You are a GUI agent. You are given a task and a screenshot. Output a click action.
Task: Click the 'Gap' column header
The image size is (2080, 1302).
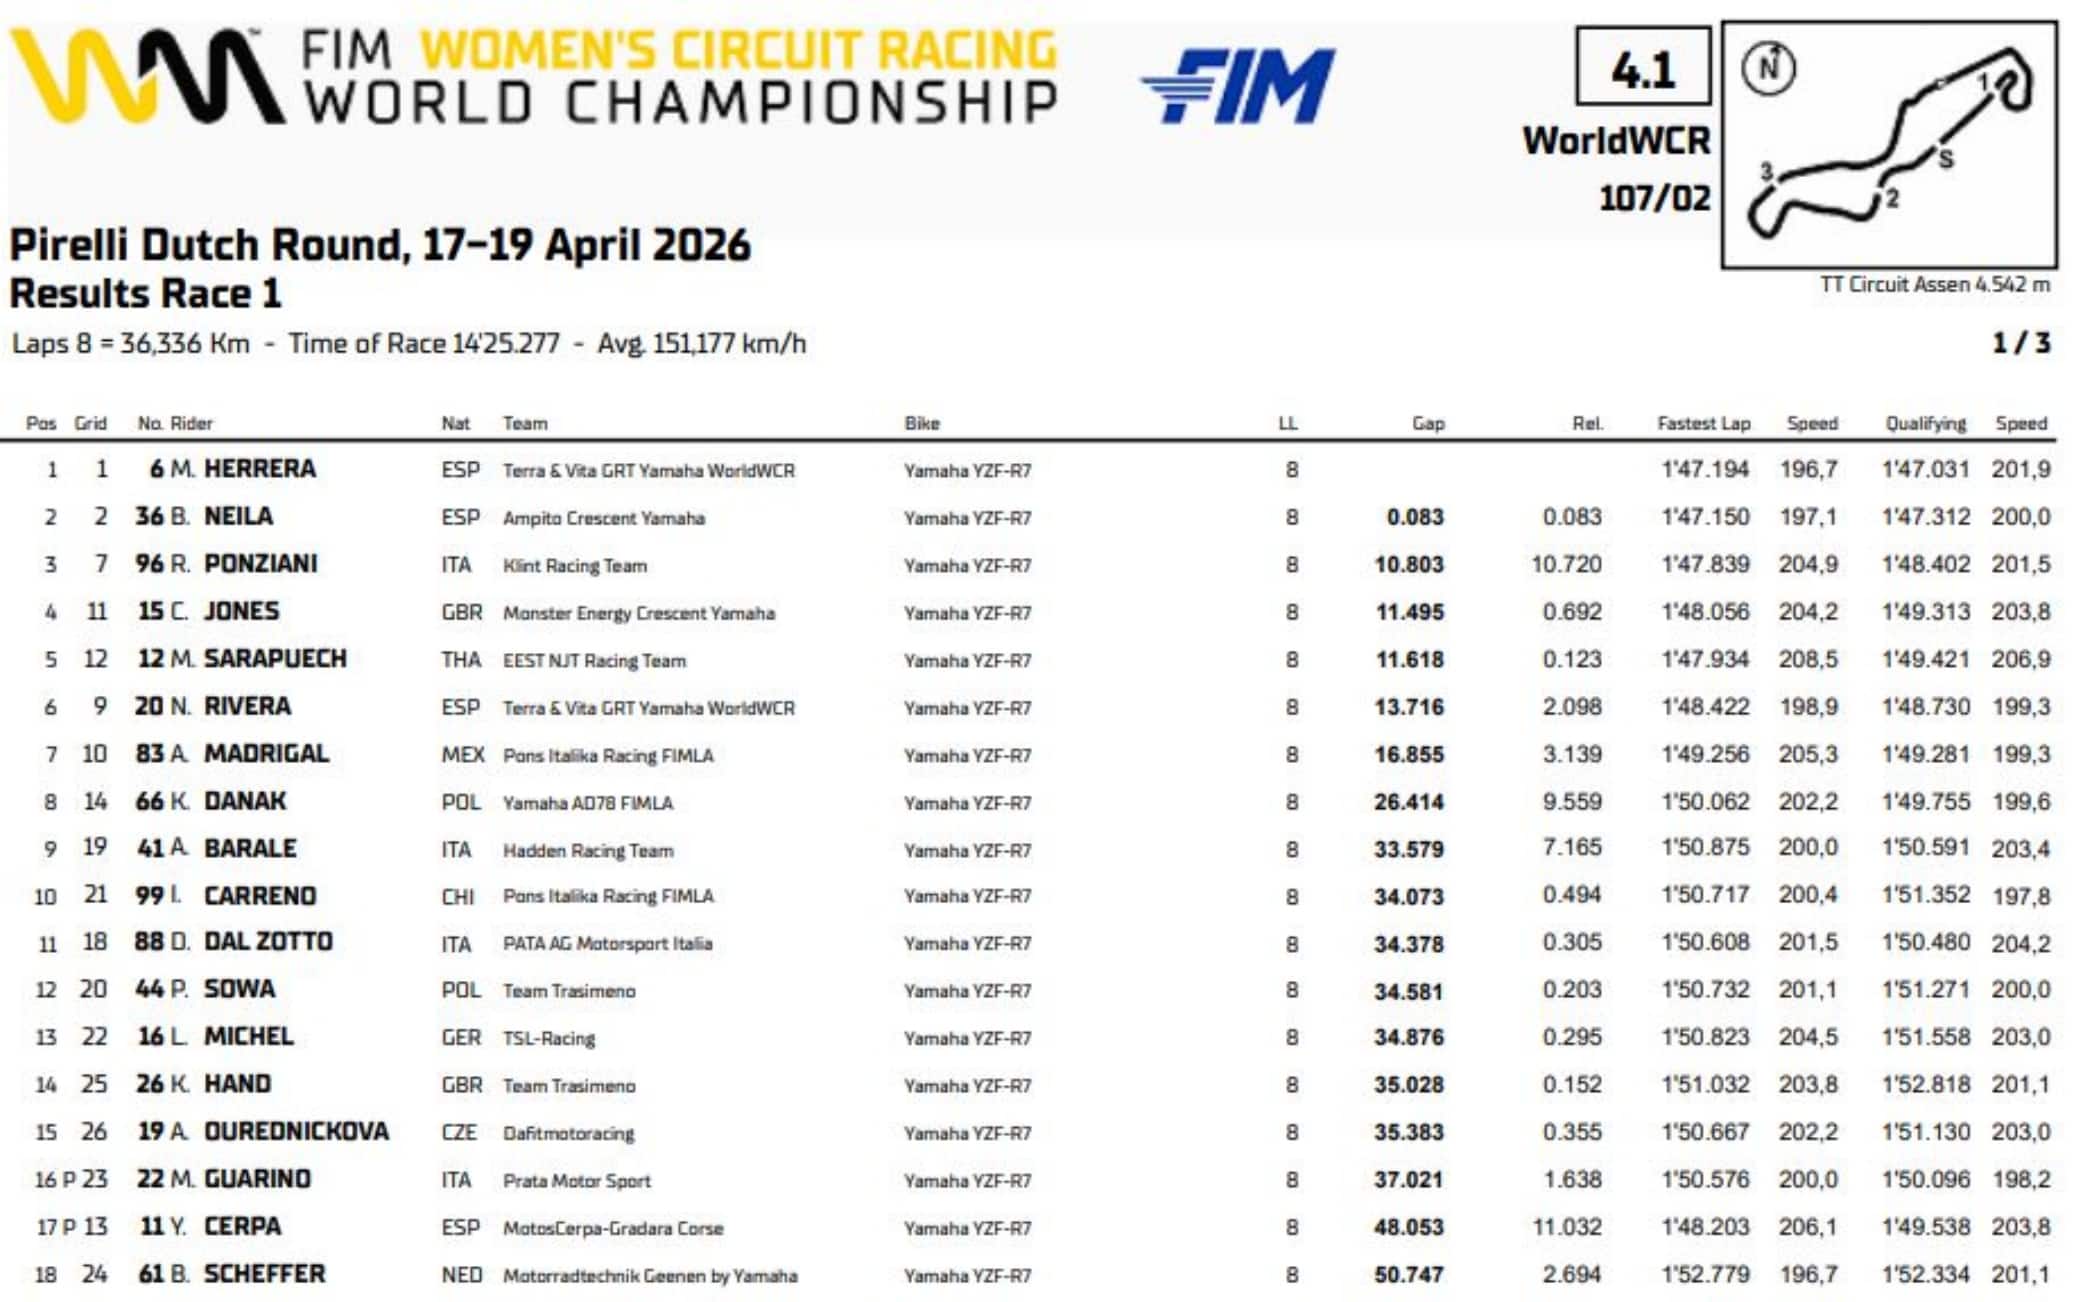pos(1428,423)
